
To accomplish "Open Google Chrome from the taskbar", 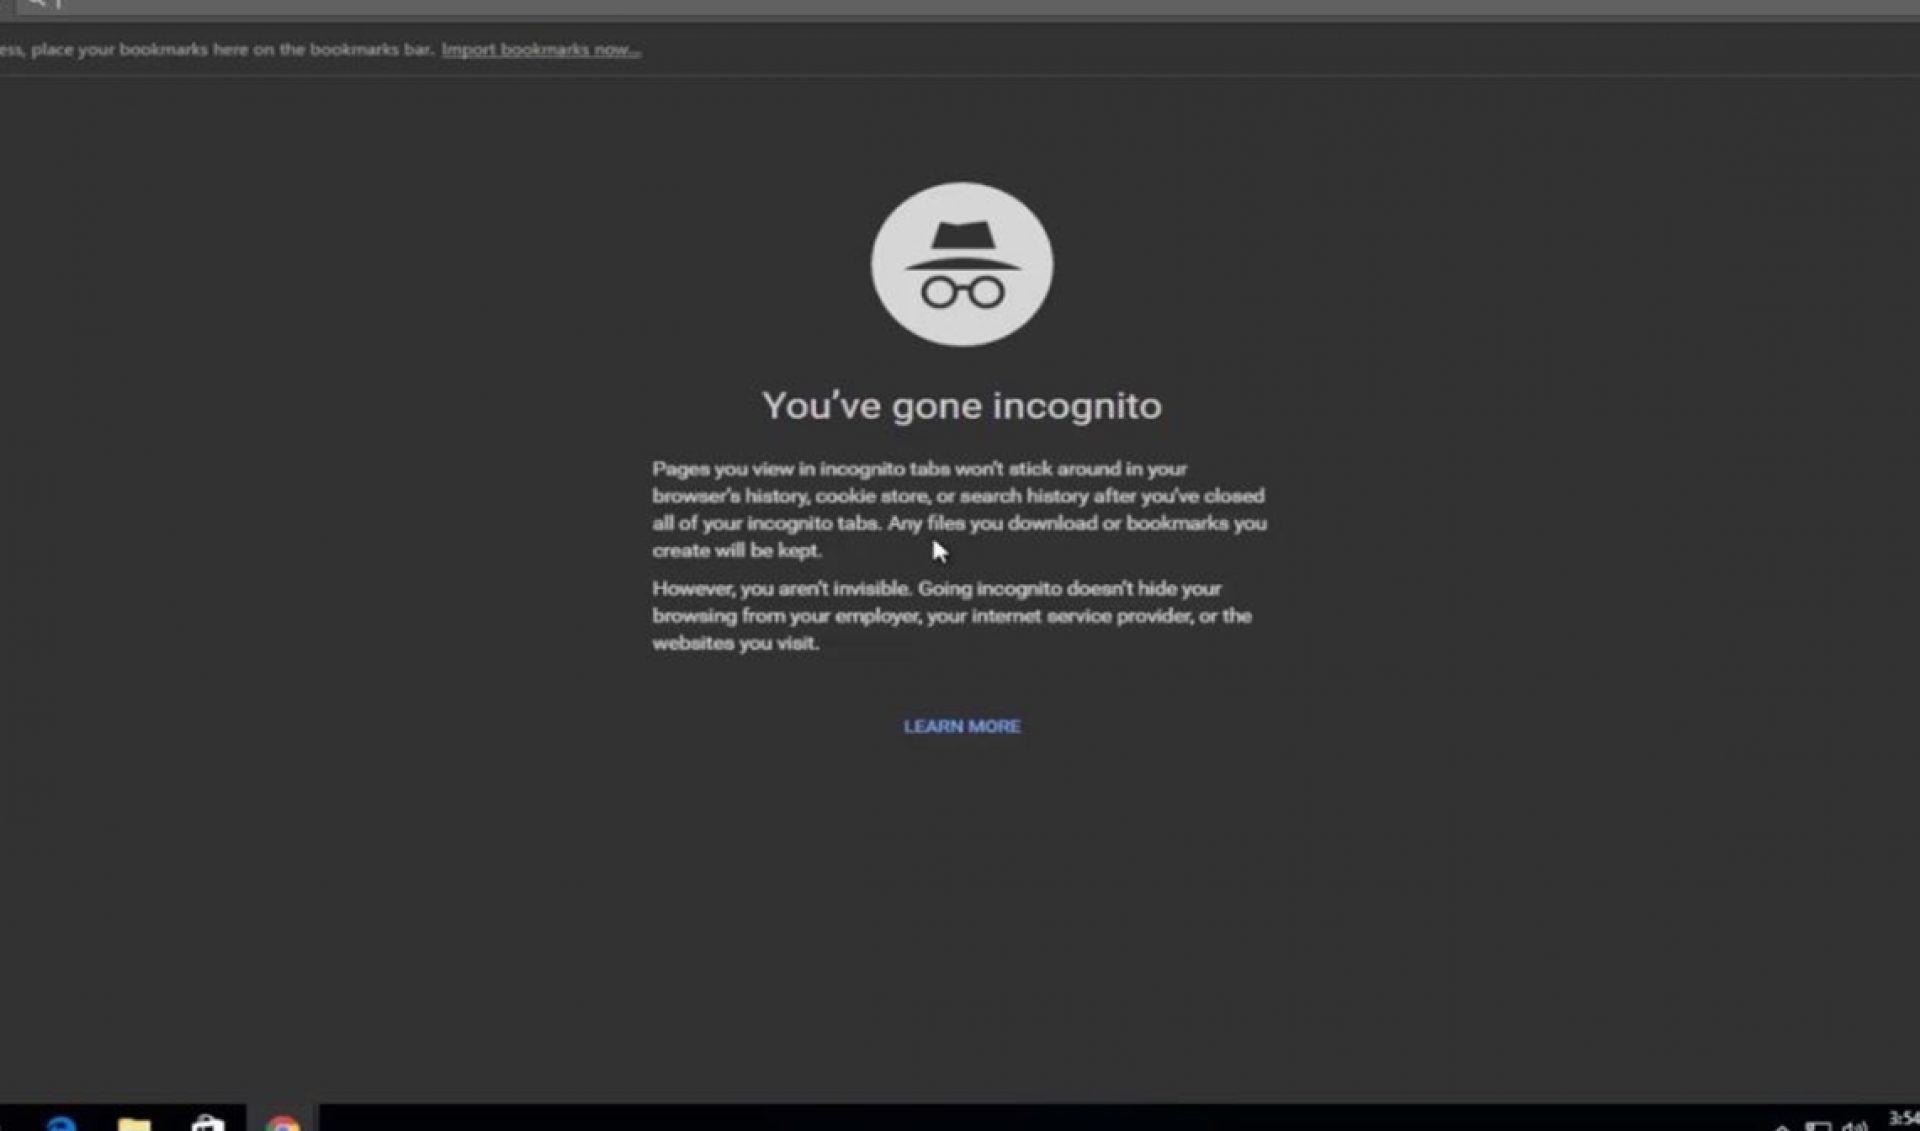I will tap(283, 1122).
